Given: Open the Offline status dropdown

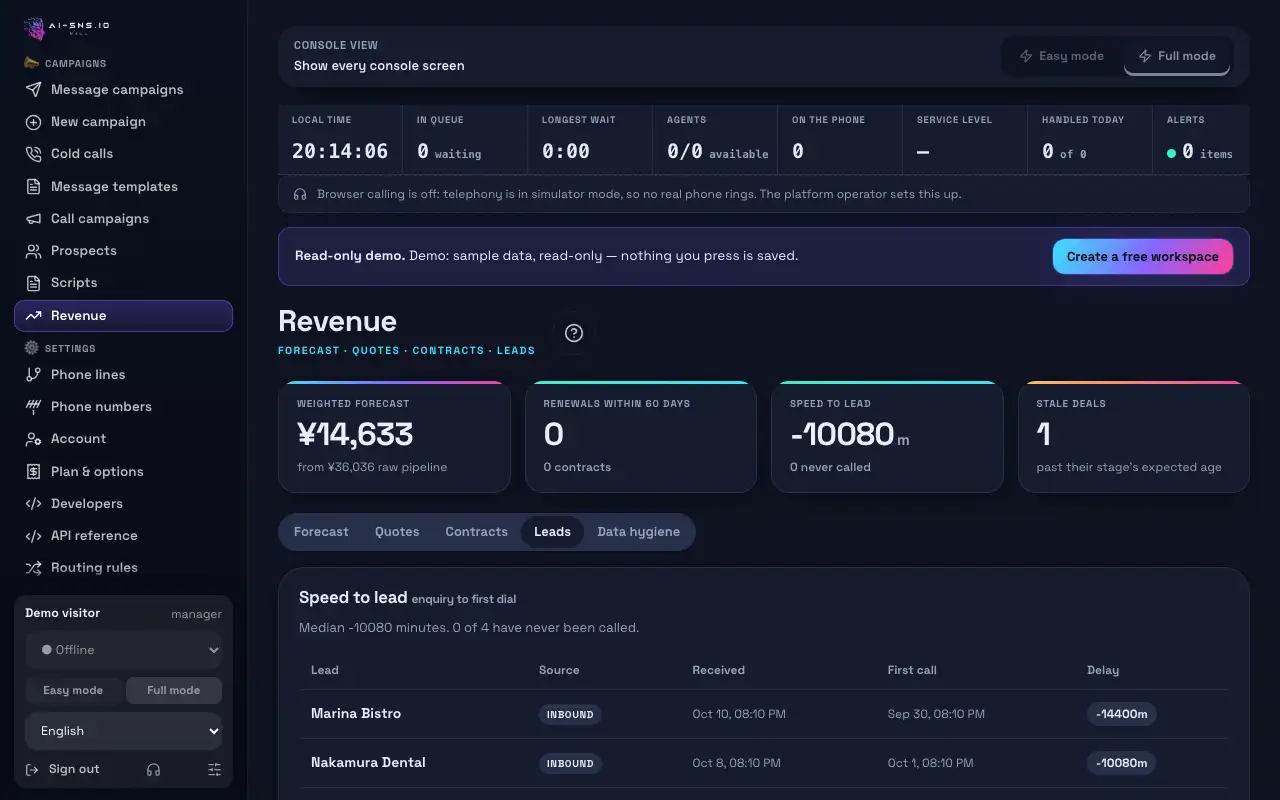Looking at the screenshot, I should coord(124,650).
